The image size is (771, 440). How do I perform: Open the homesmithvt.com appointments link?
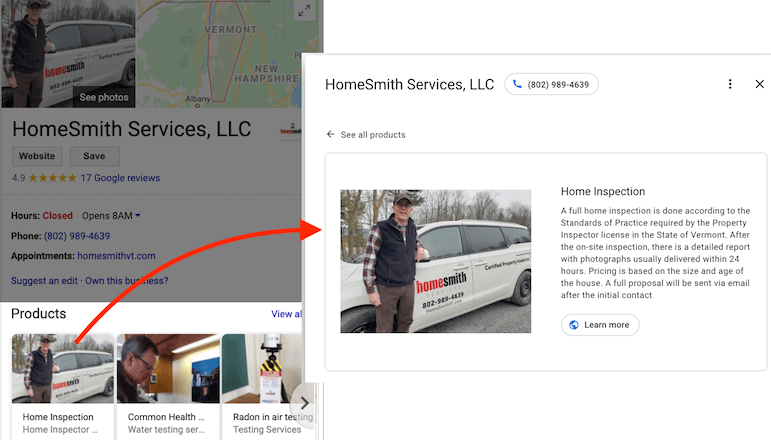[117, 256]
